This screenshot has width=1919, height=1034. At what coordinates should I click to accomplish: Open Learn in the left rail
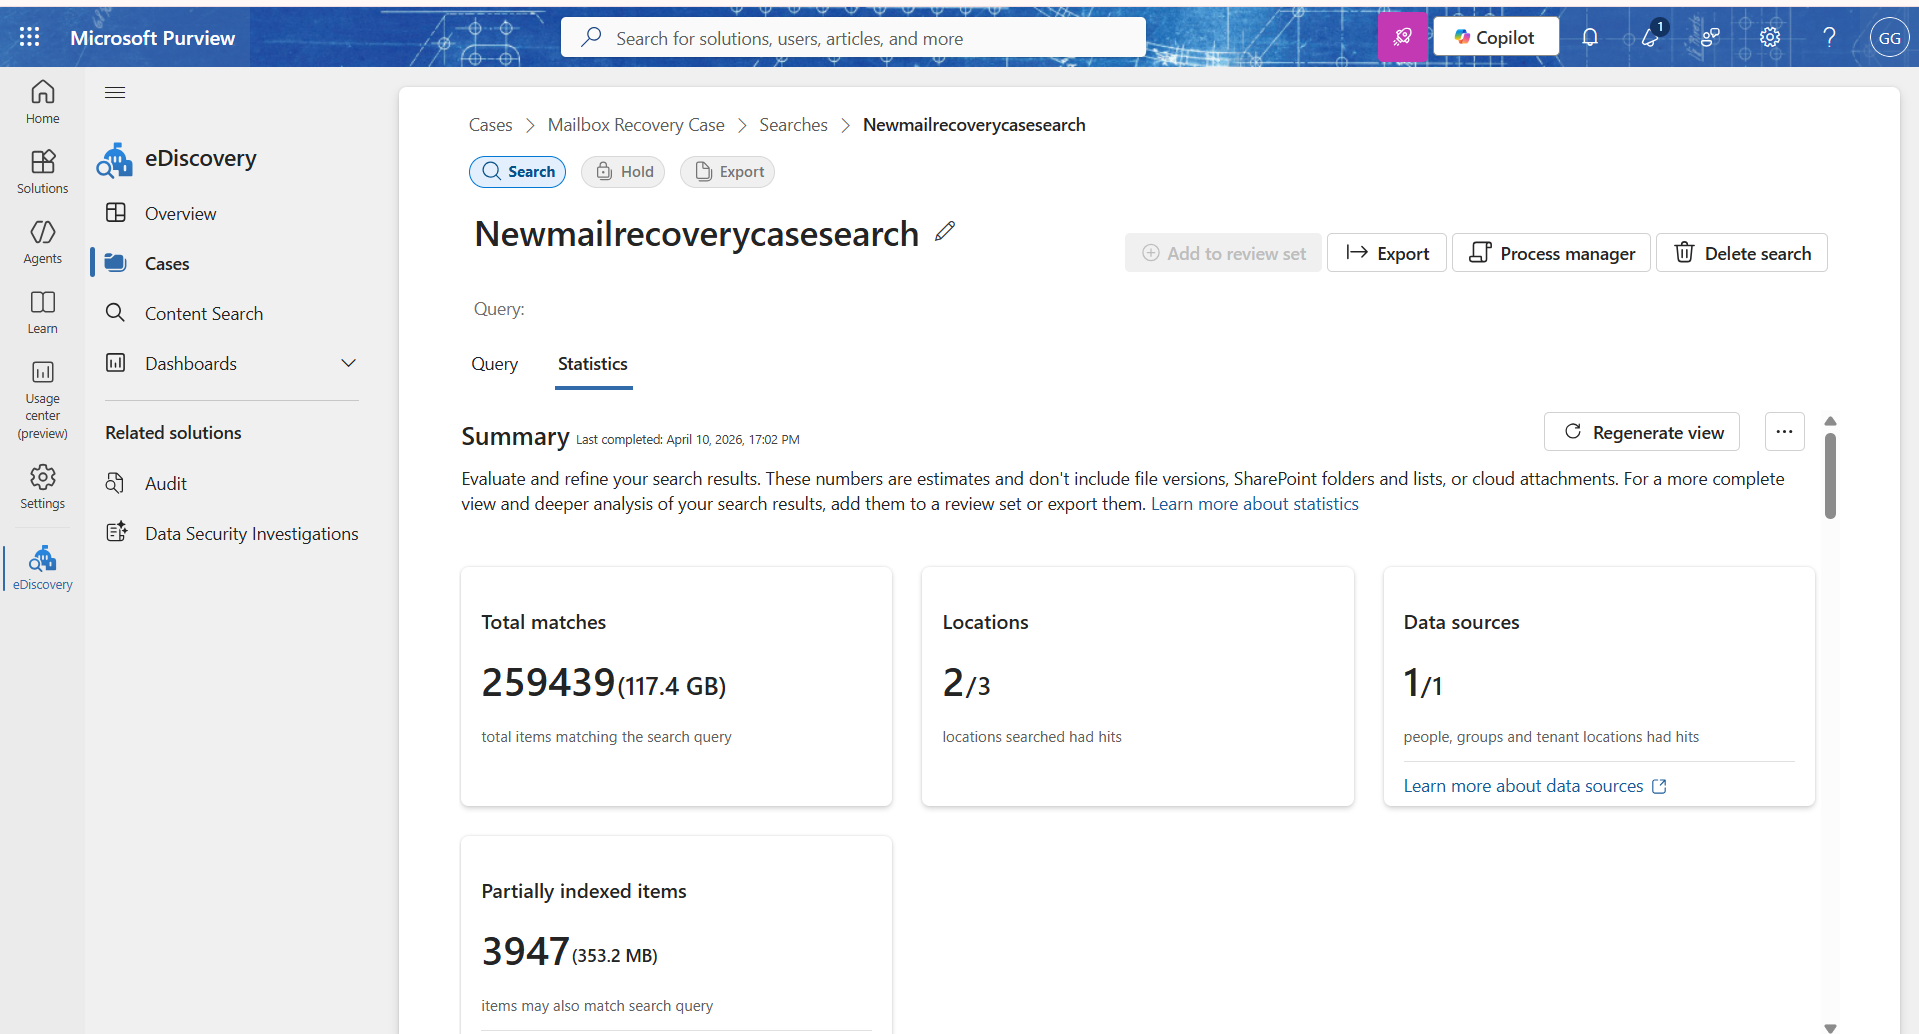tap(42, 312)
